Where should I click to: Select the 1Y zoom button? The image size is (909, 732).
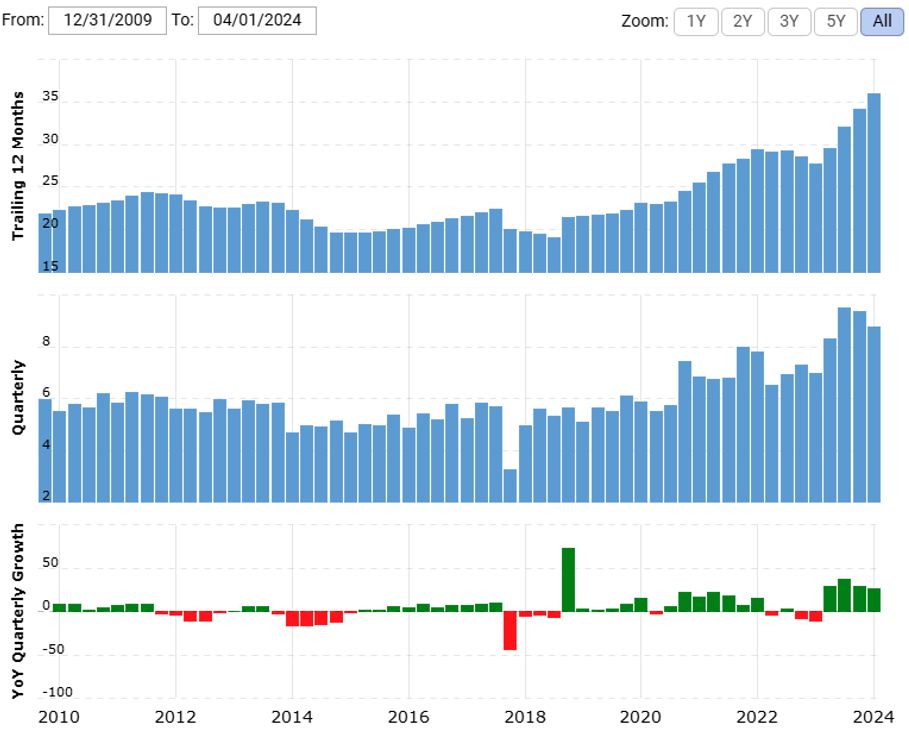click(696, 21)
